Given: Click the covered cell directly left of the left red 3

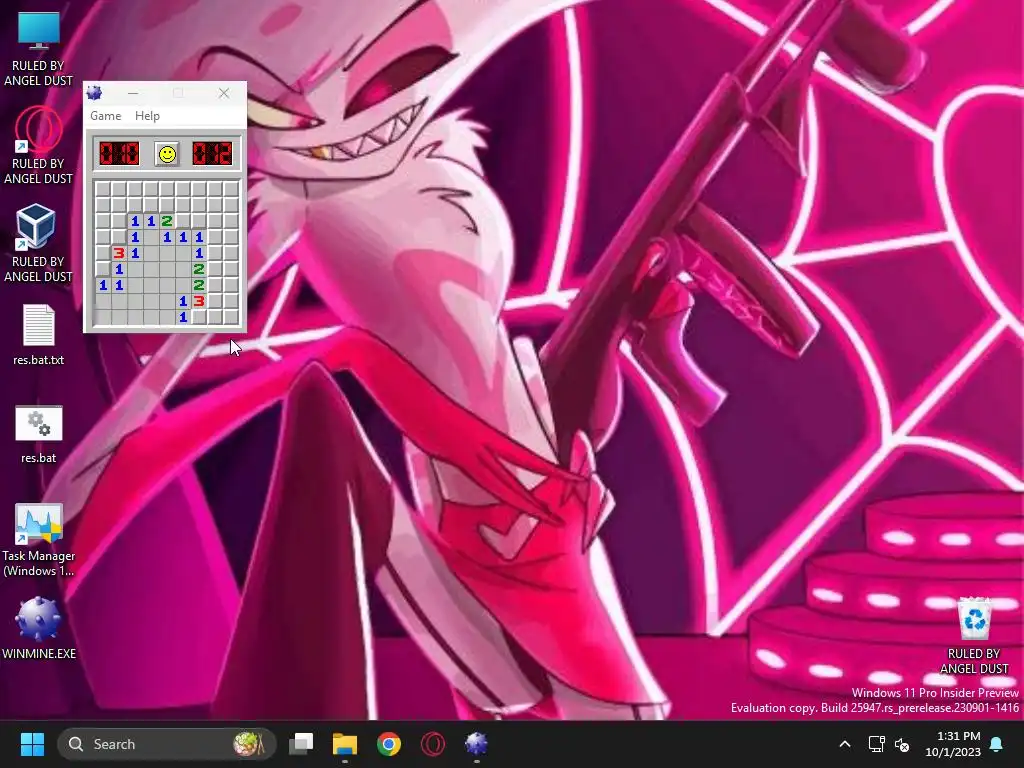Looking at the screenshot, I should point(103,253).
